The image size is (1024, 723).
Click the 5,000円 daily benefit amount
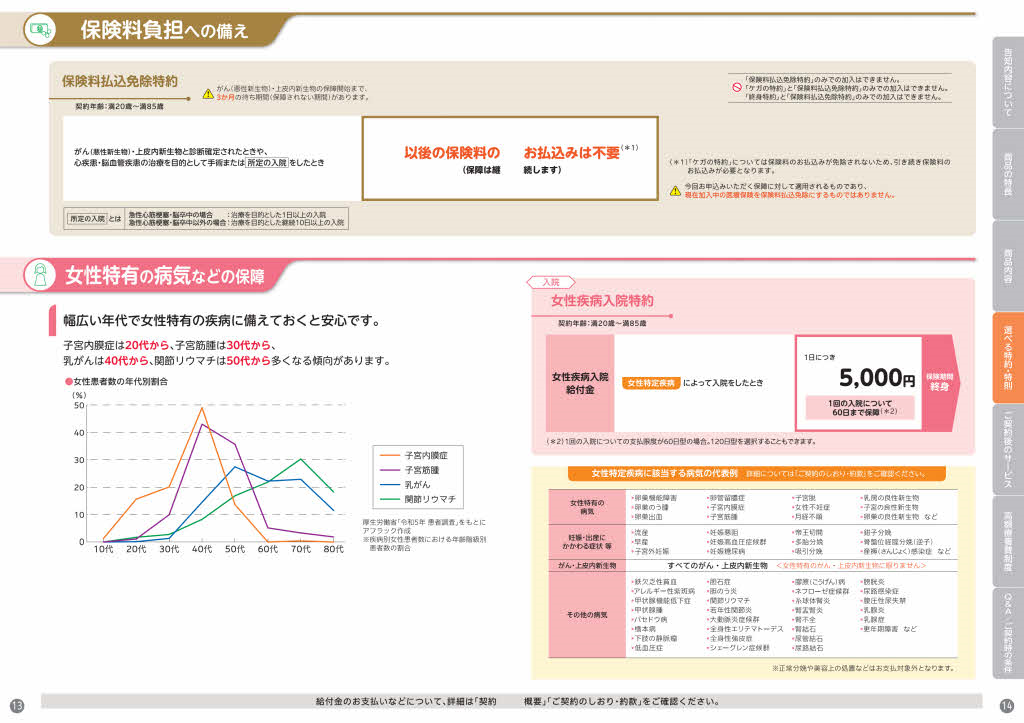point(876,379)
